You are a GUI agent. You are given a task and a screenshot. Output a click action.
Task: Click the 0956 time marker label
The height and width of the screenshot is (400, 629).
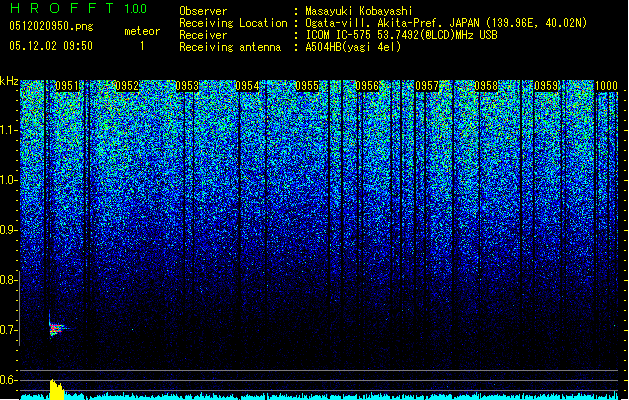tap(367, 86)
